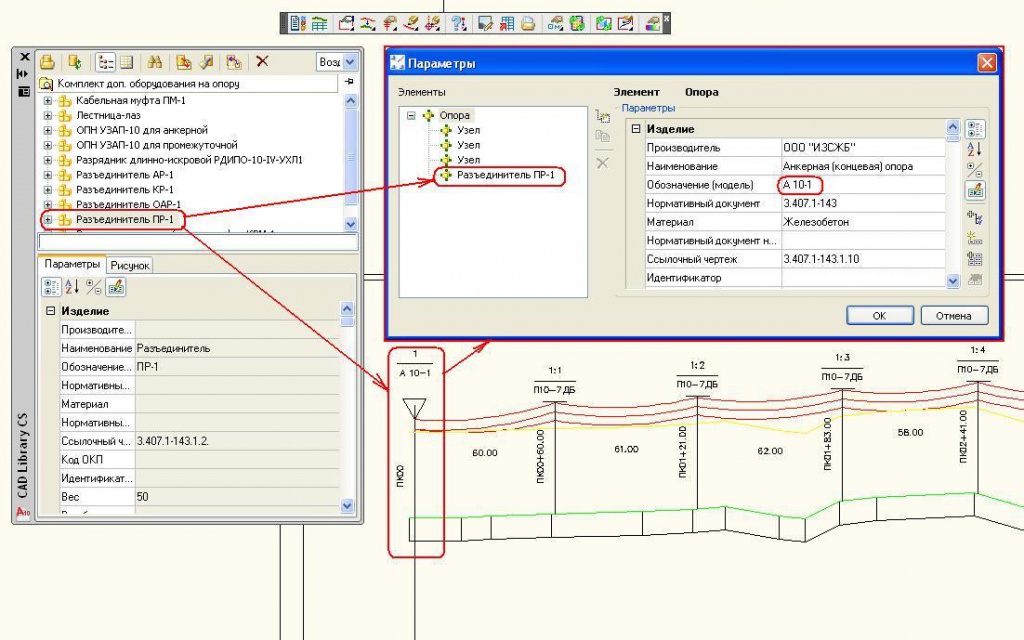
Task: Click expand/collapse all icon in dialog right toolbar
Action: pyautogui.click(x=975, y=170)
